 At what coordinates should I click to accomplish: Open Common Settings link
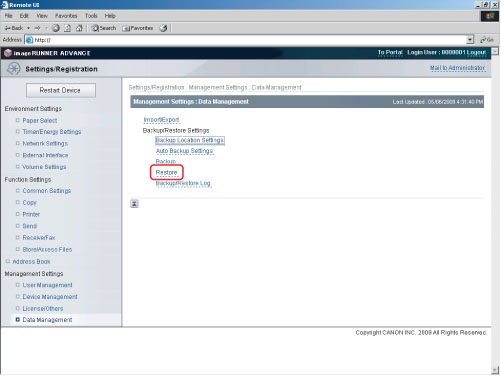47,191
